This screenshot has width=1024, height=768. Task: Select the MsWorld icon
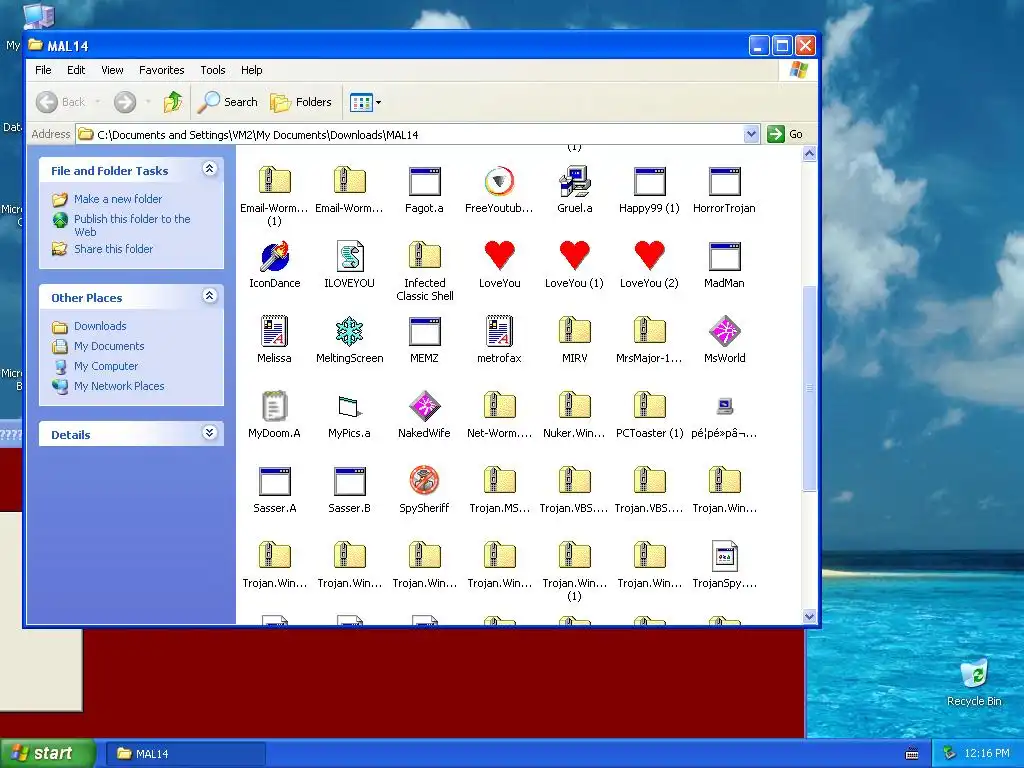pos(724,331)
